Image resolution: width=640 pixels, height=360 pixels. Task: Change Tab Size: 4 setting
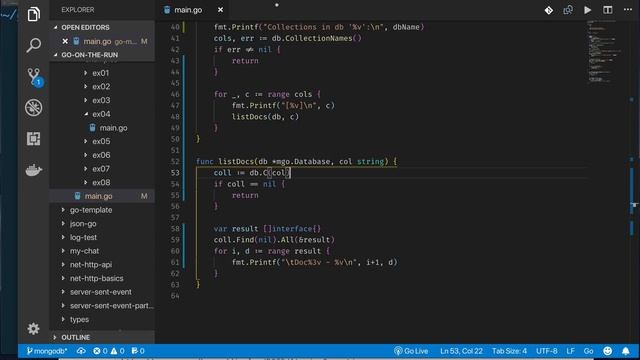click(x=509, y=351)
